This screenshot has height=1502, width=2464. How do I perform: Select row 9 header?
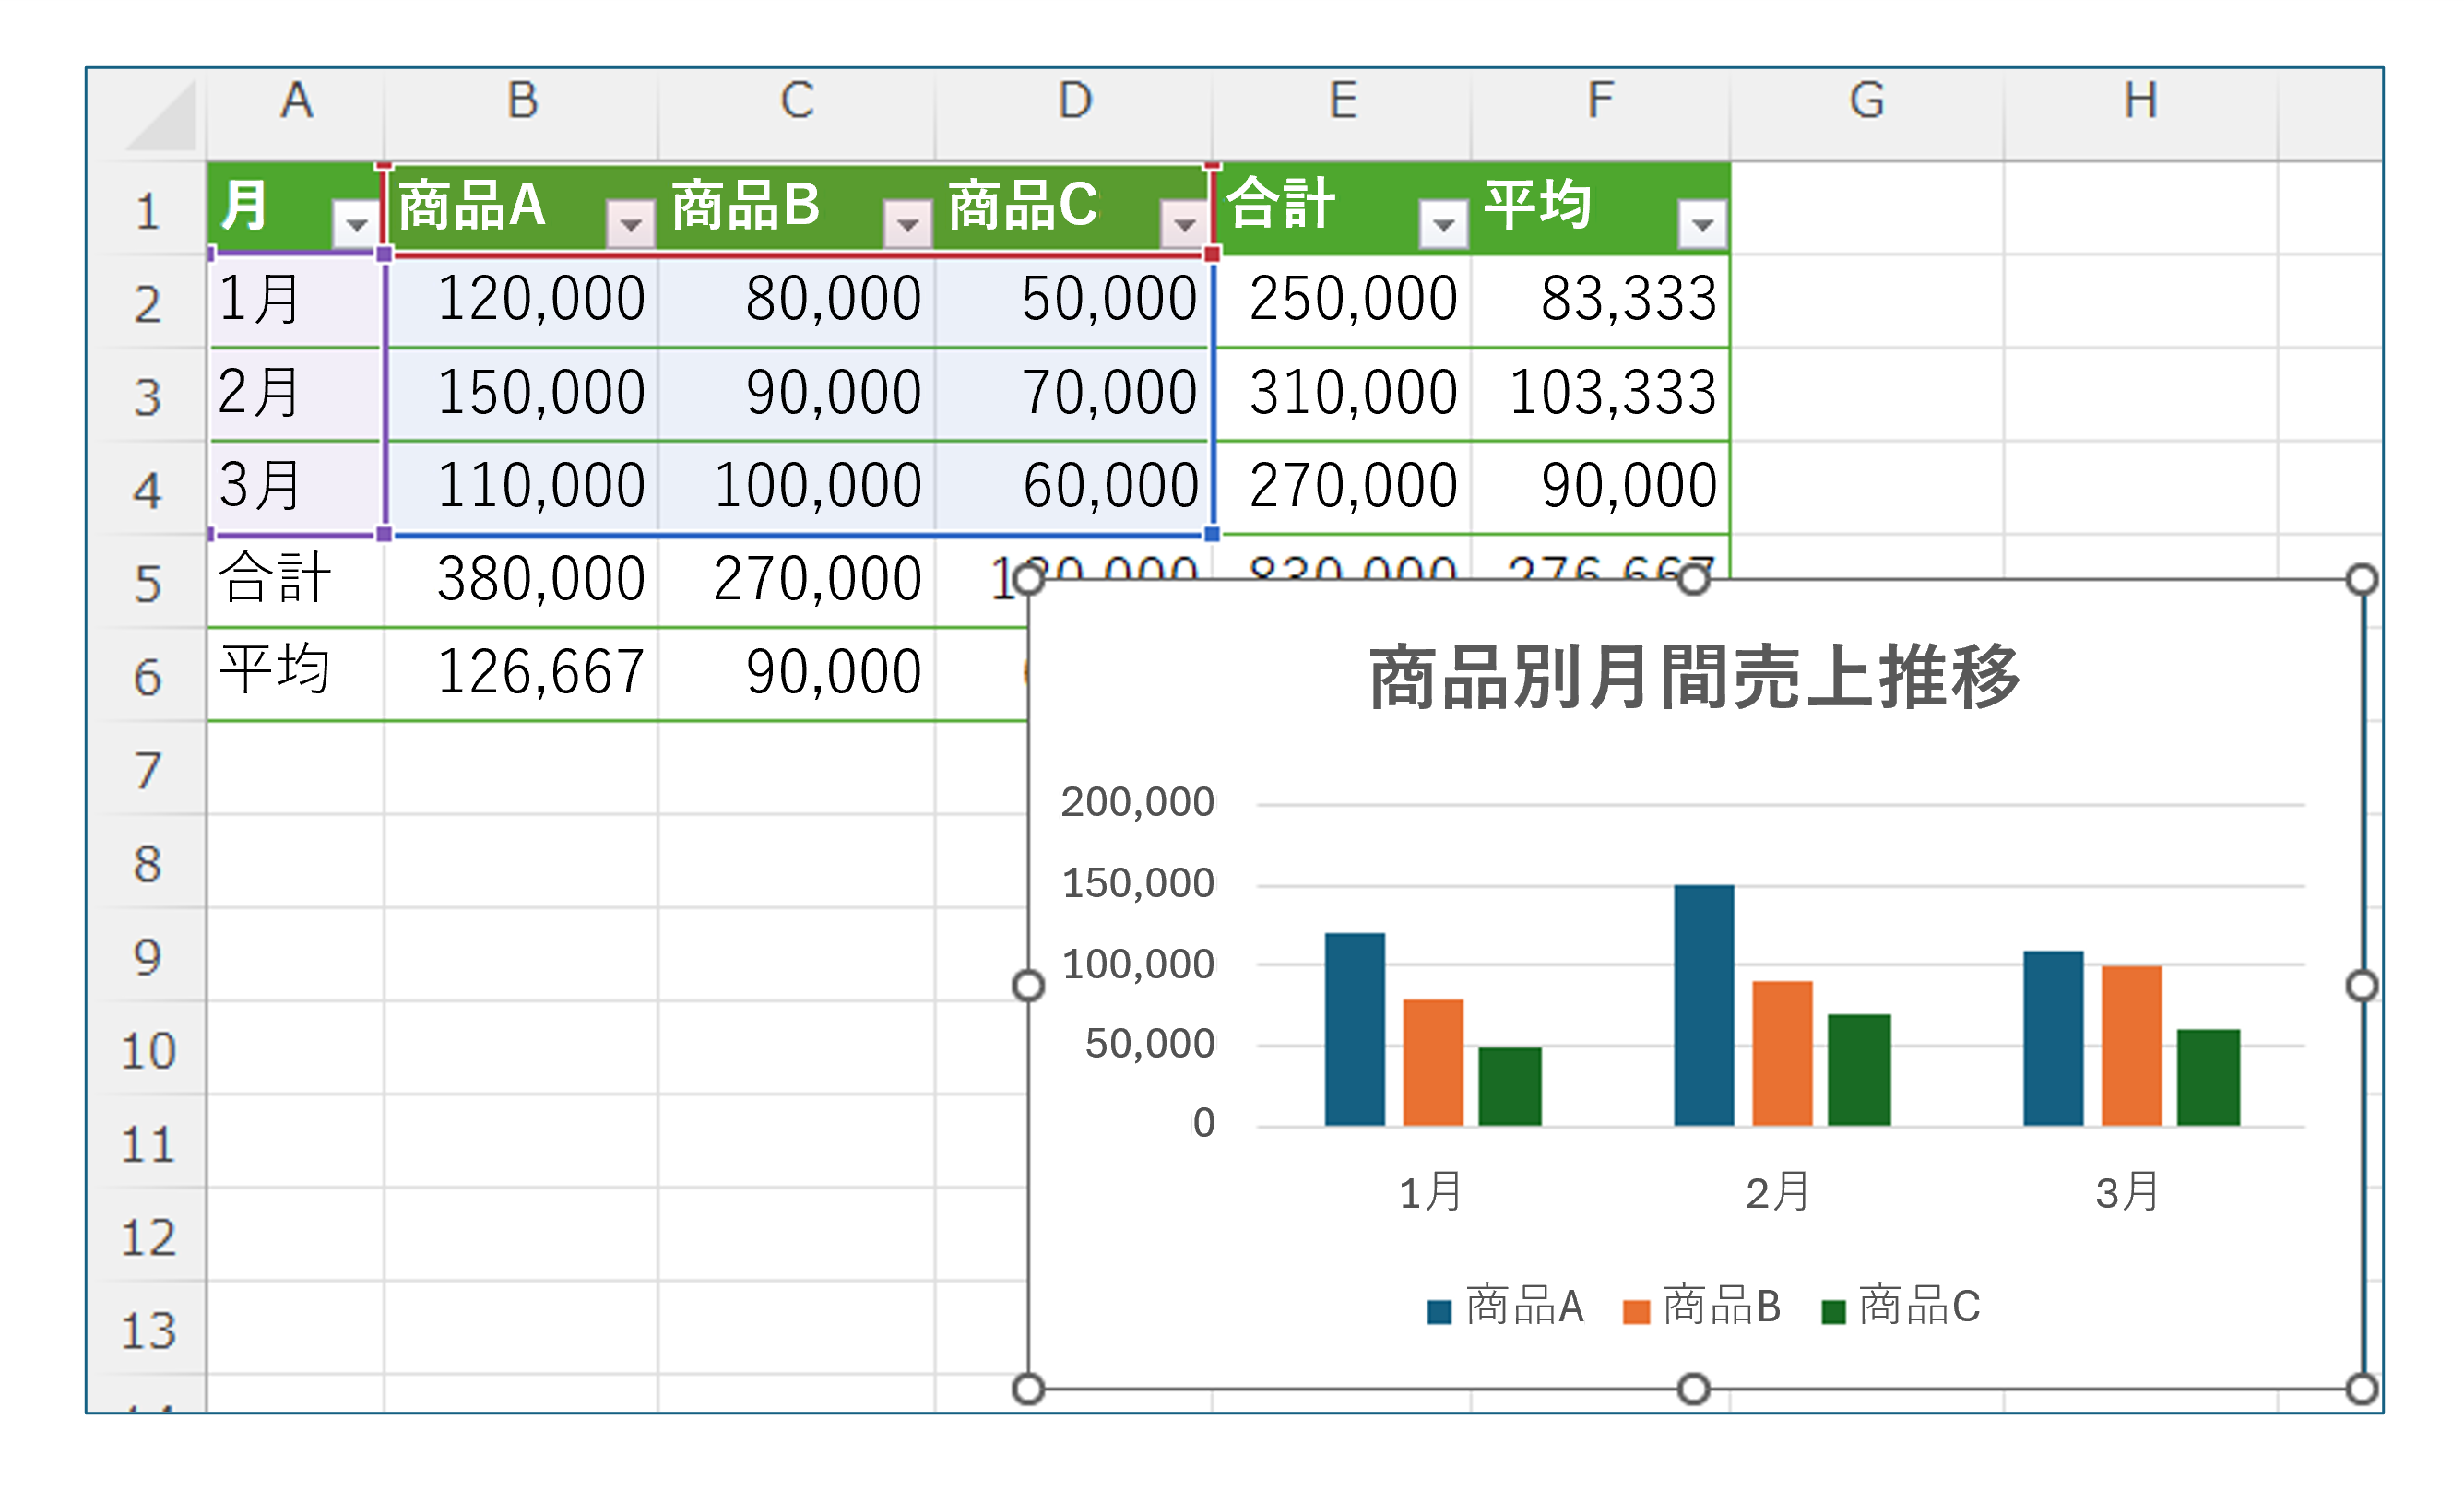[x=147, y=957]
